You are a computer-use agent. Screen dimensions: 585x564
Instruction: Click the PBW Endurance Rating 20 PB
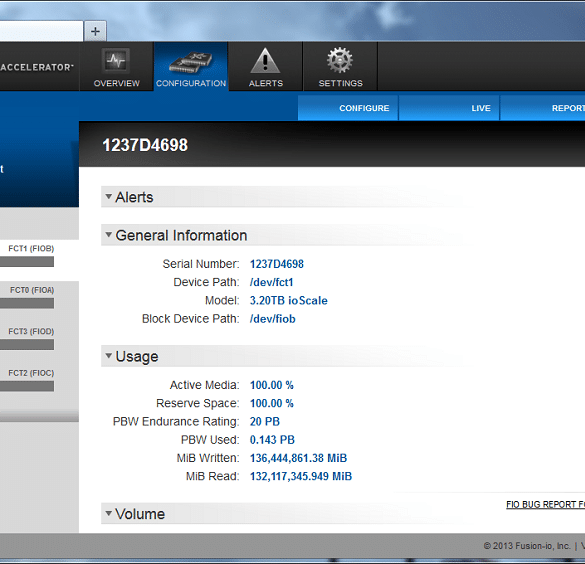tap(265, 422)
